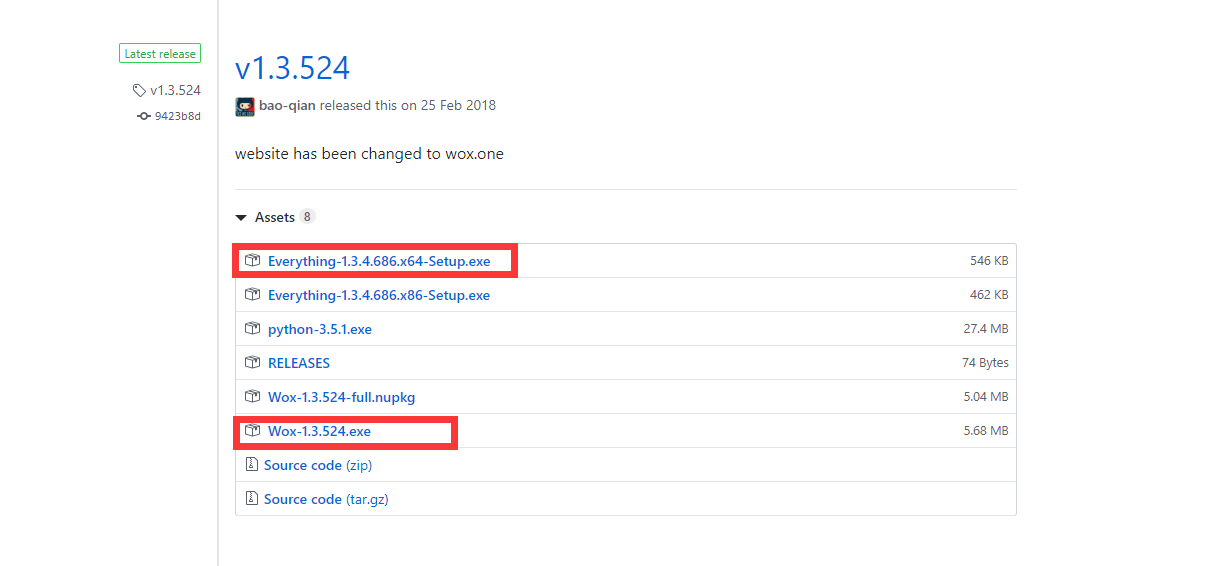Download Source code (tar.gz)
This screenshot has height=566, width=1232.
click(326, 499)
